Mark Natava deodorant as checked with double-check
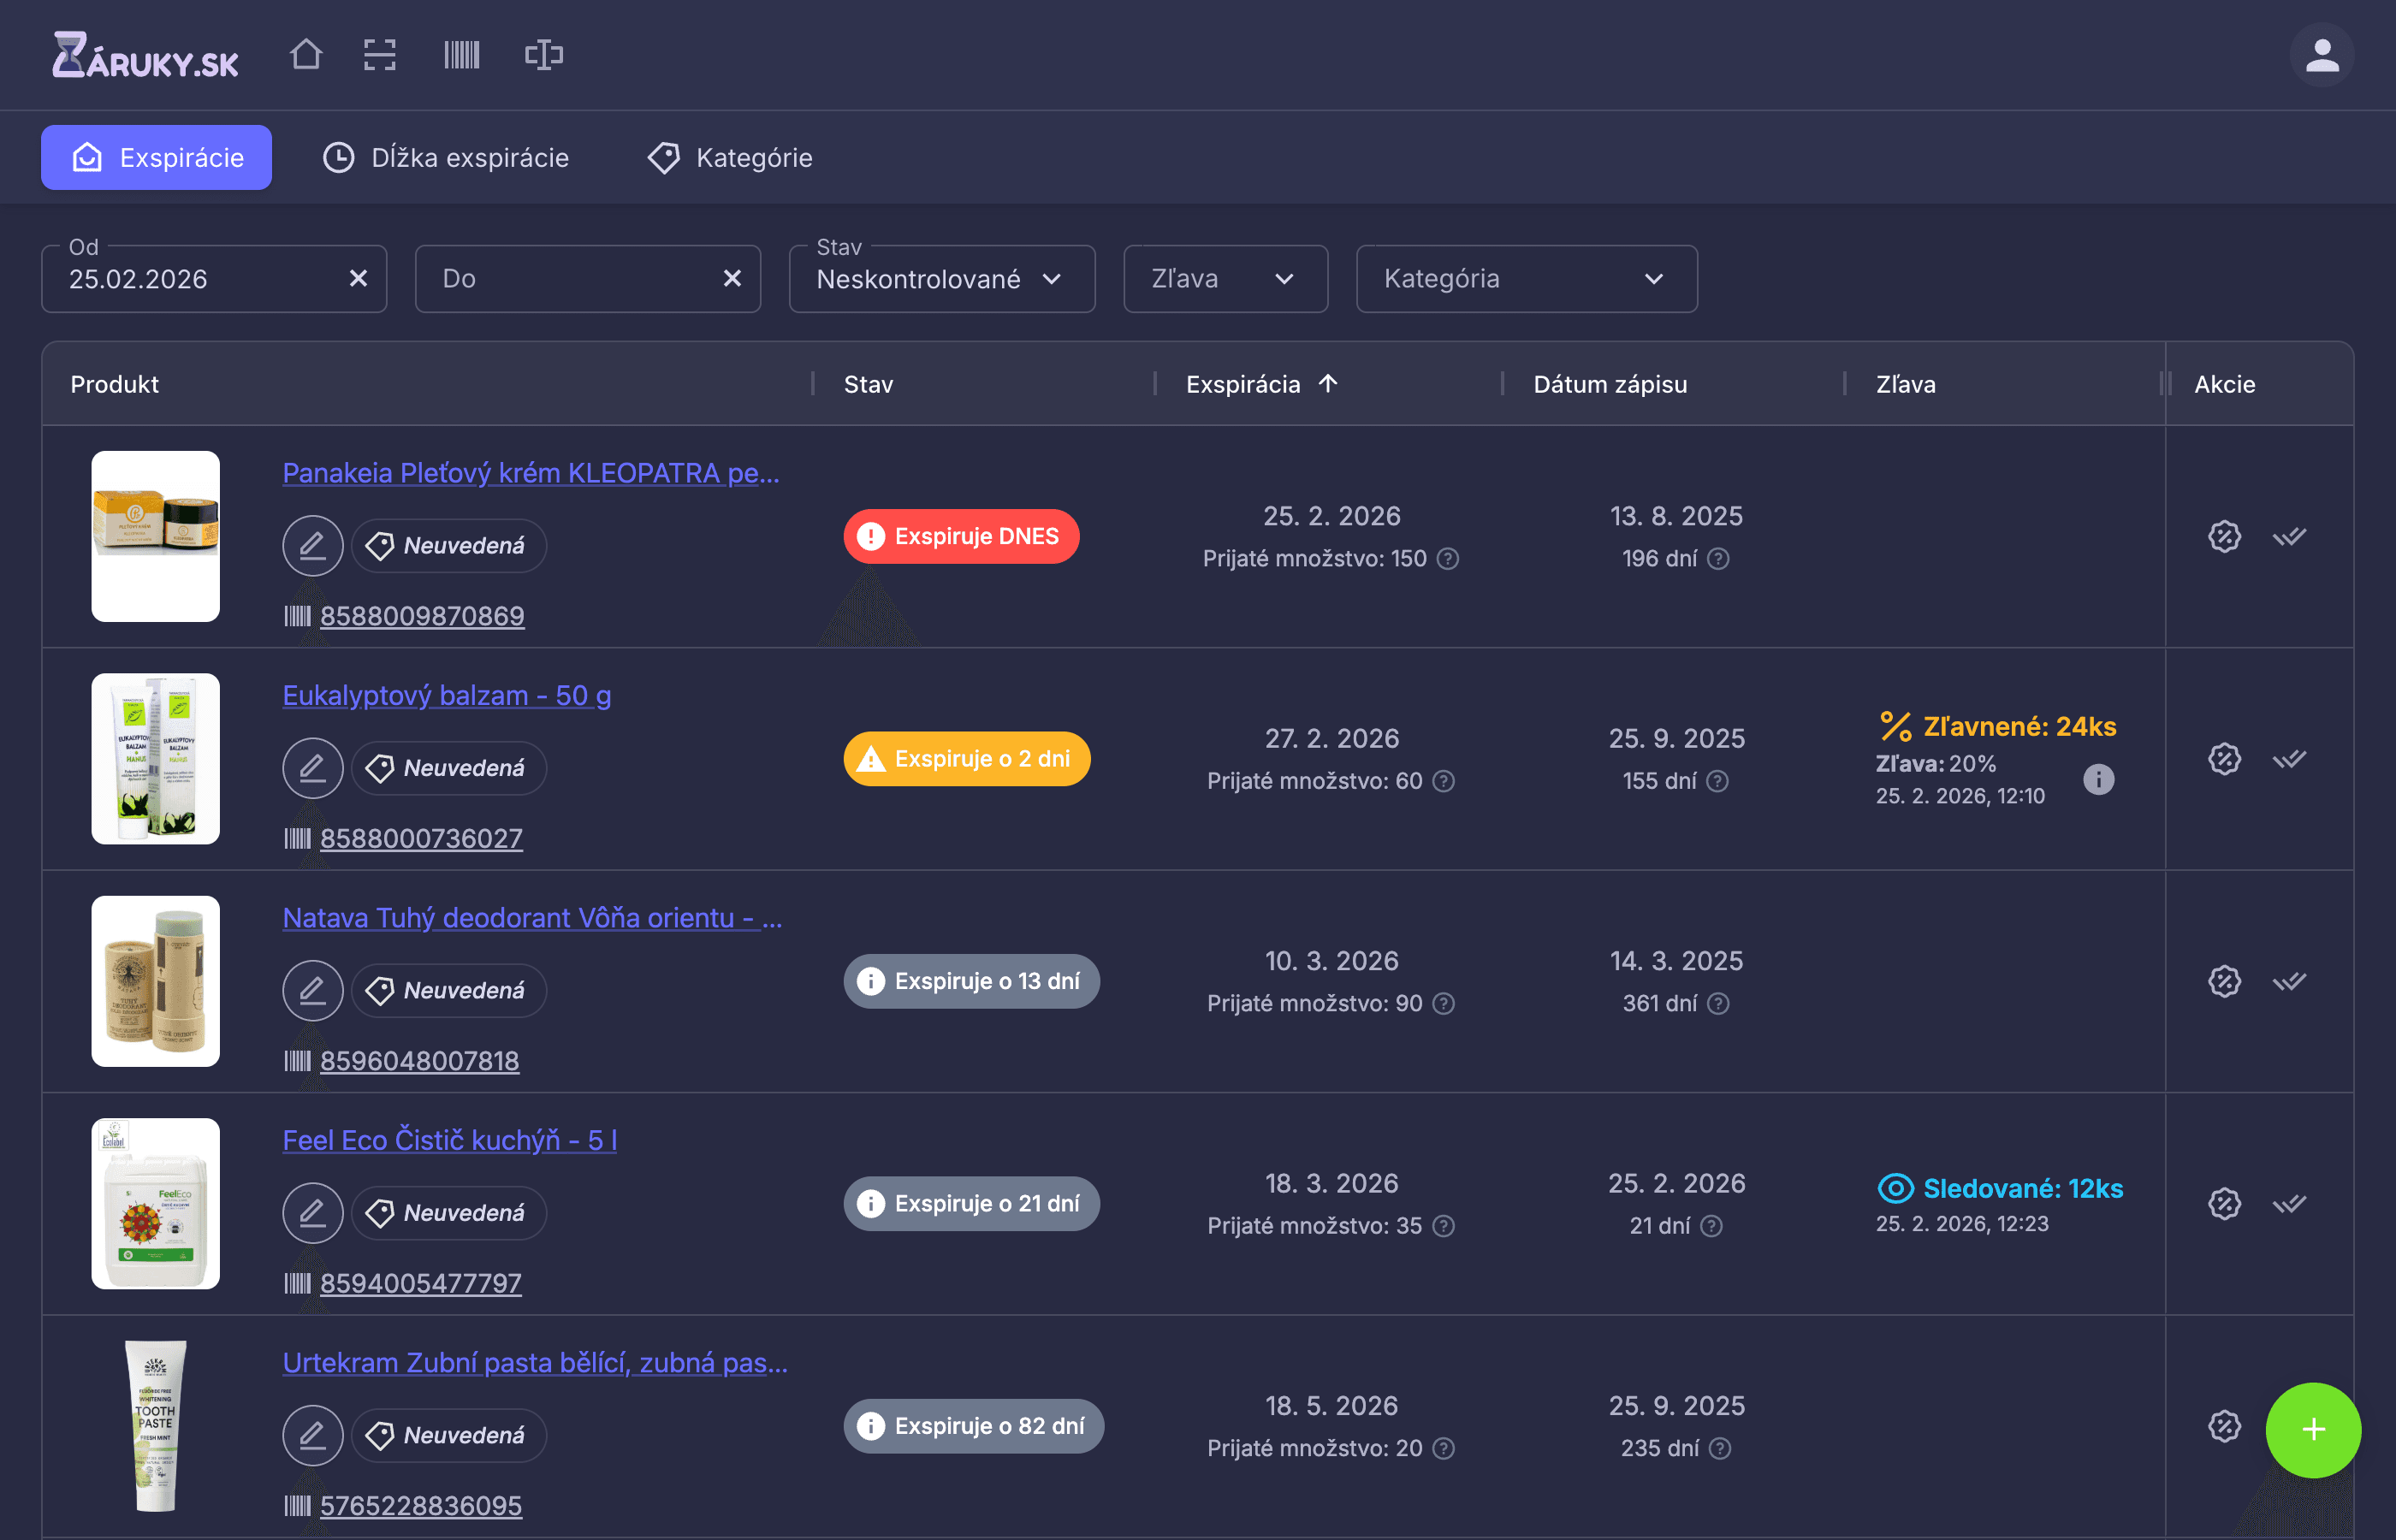The image size is (2396, 1540). [x=2289, y=981]
